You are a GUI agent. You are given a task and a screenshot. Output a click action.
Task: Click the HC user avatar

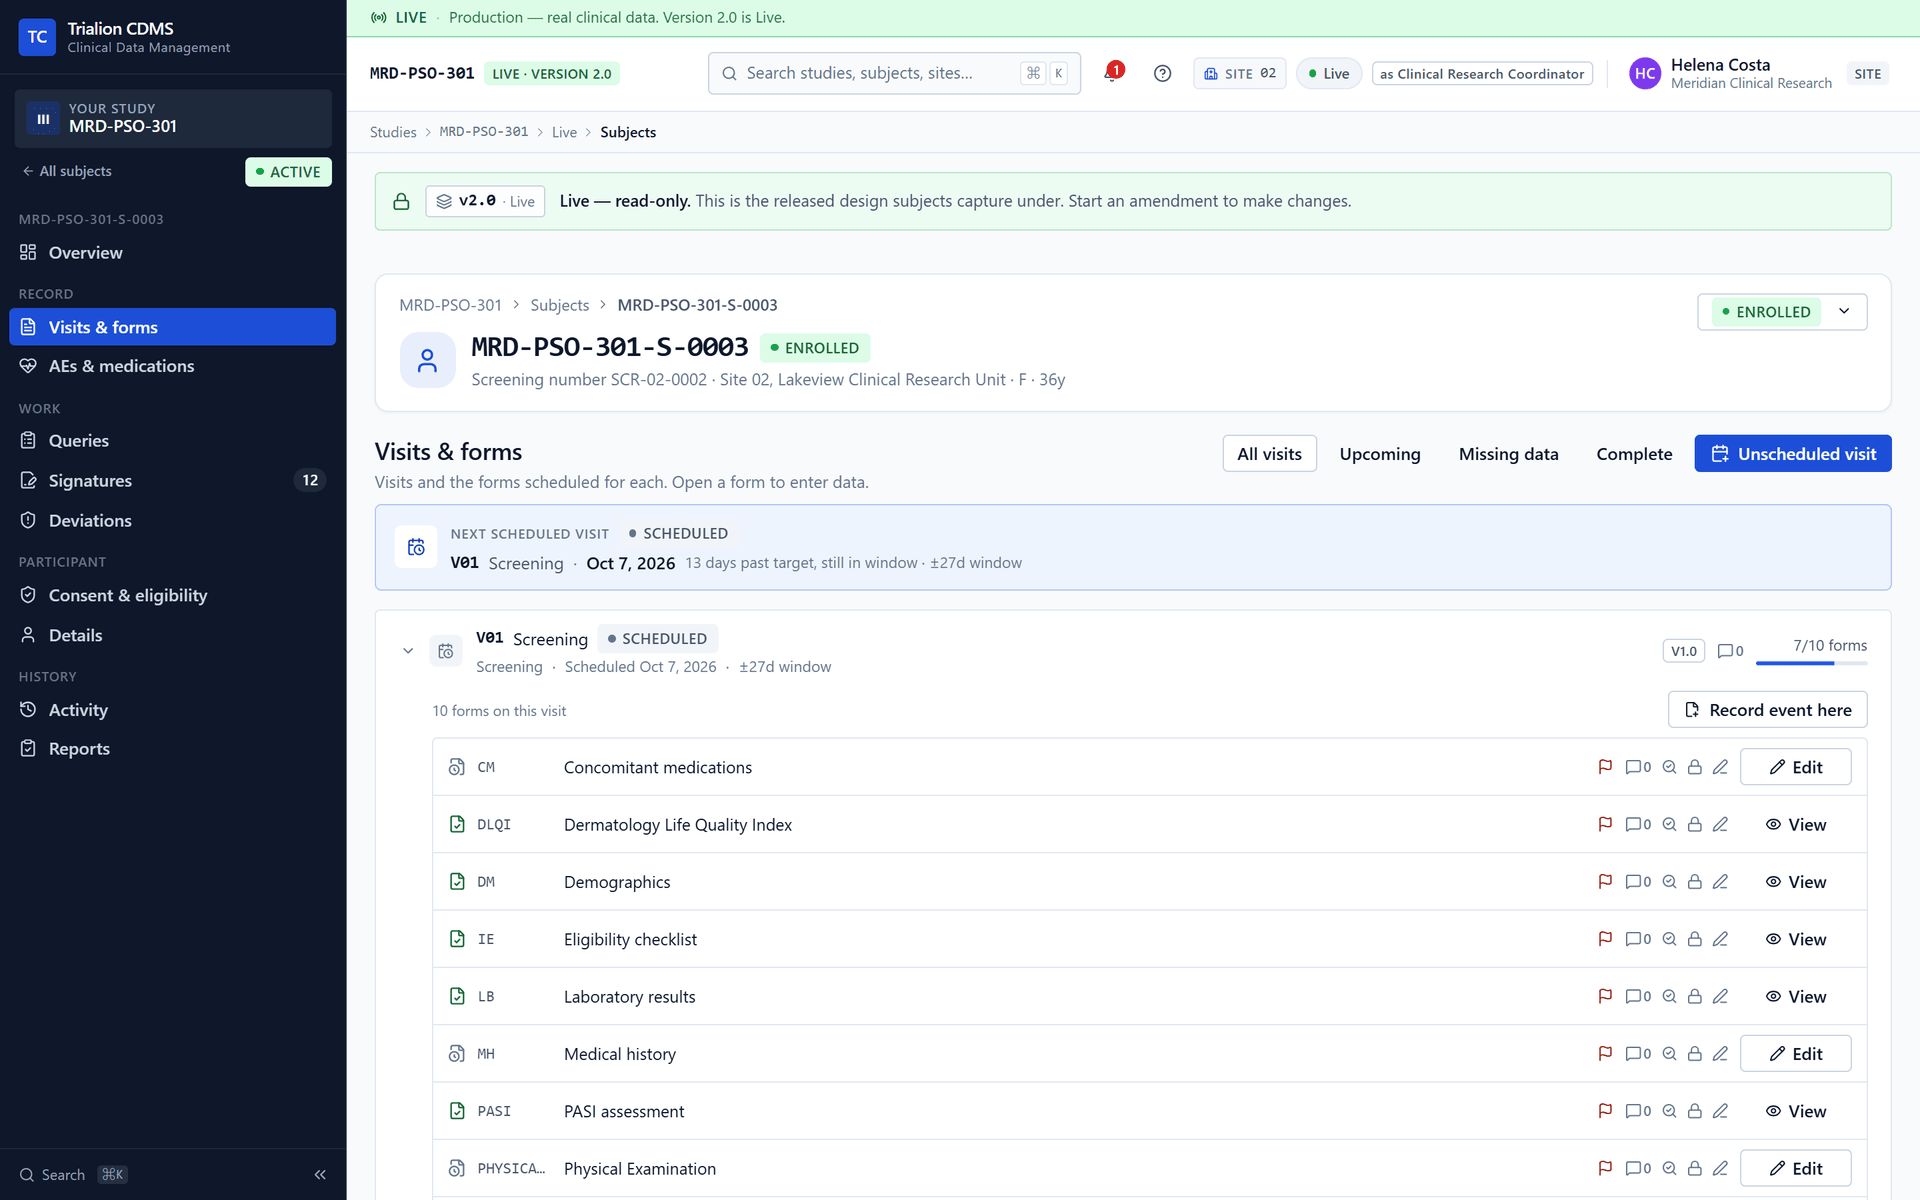pos(1645,73)
